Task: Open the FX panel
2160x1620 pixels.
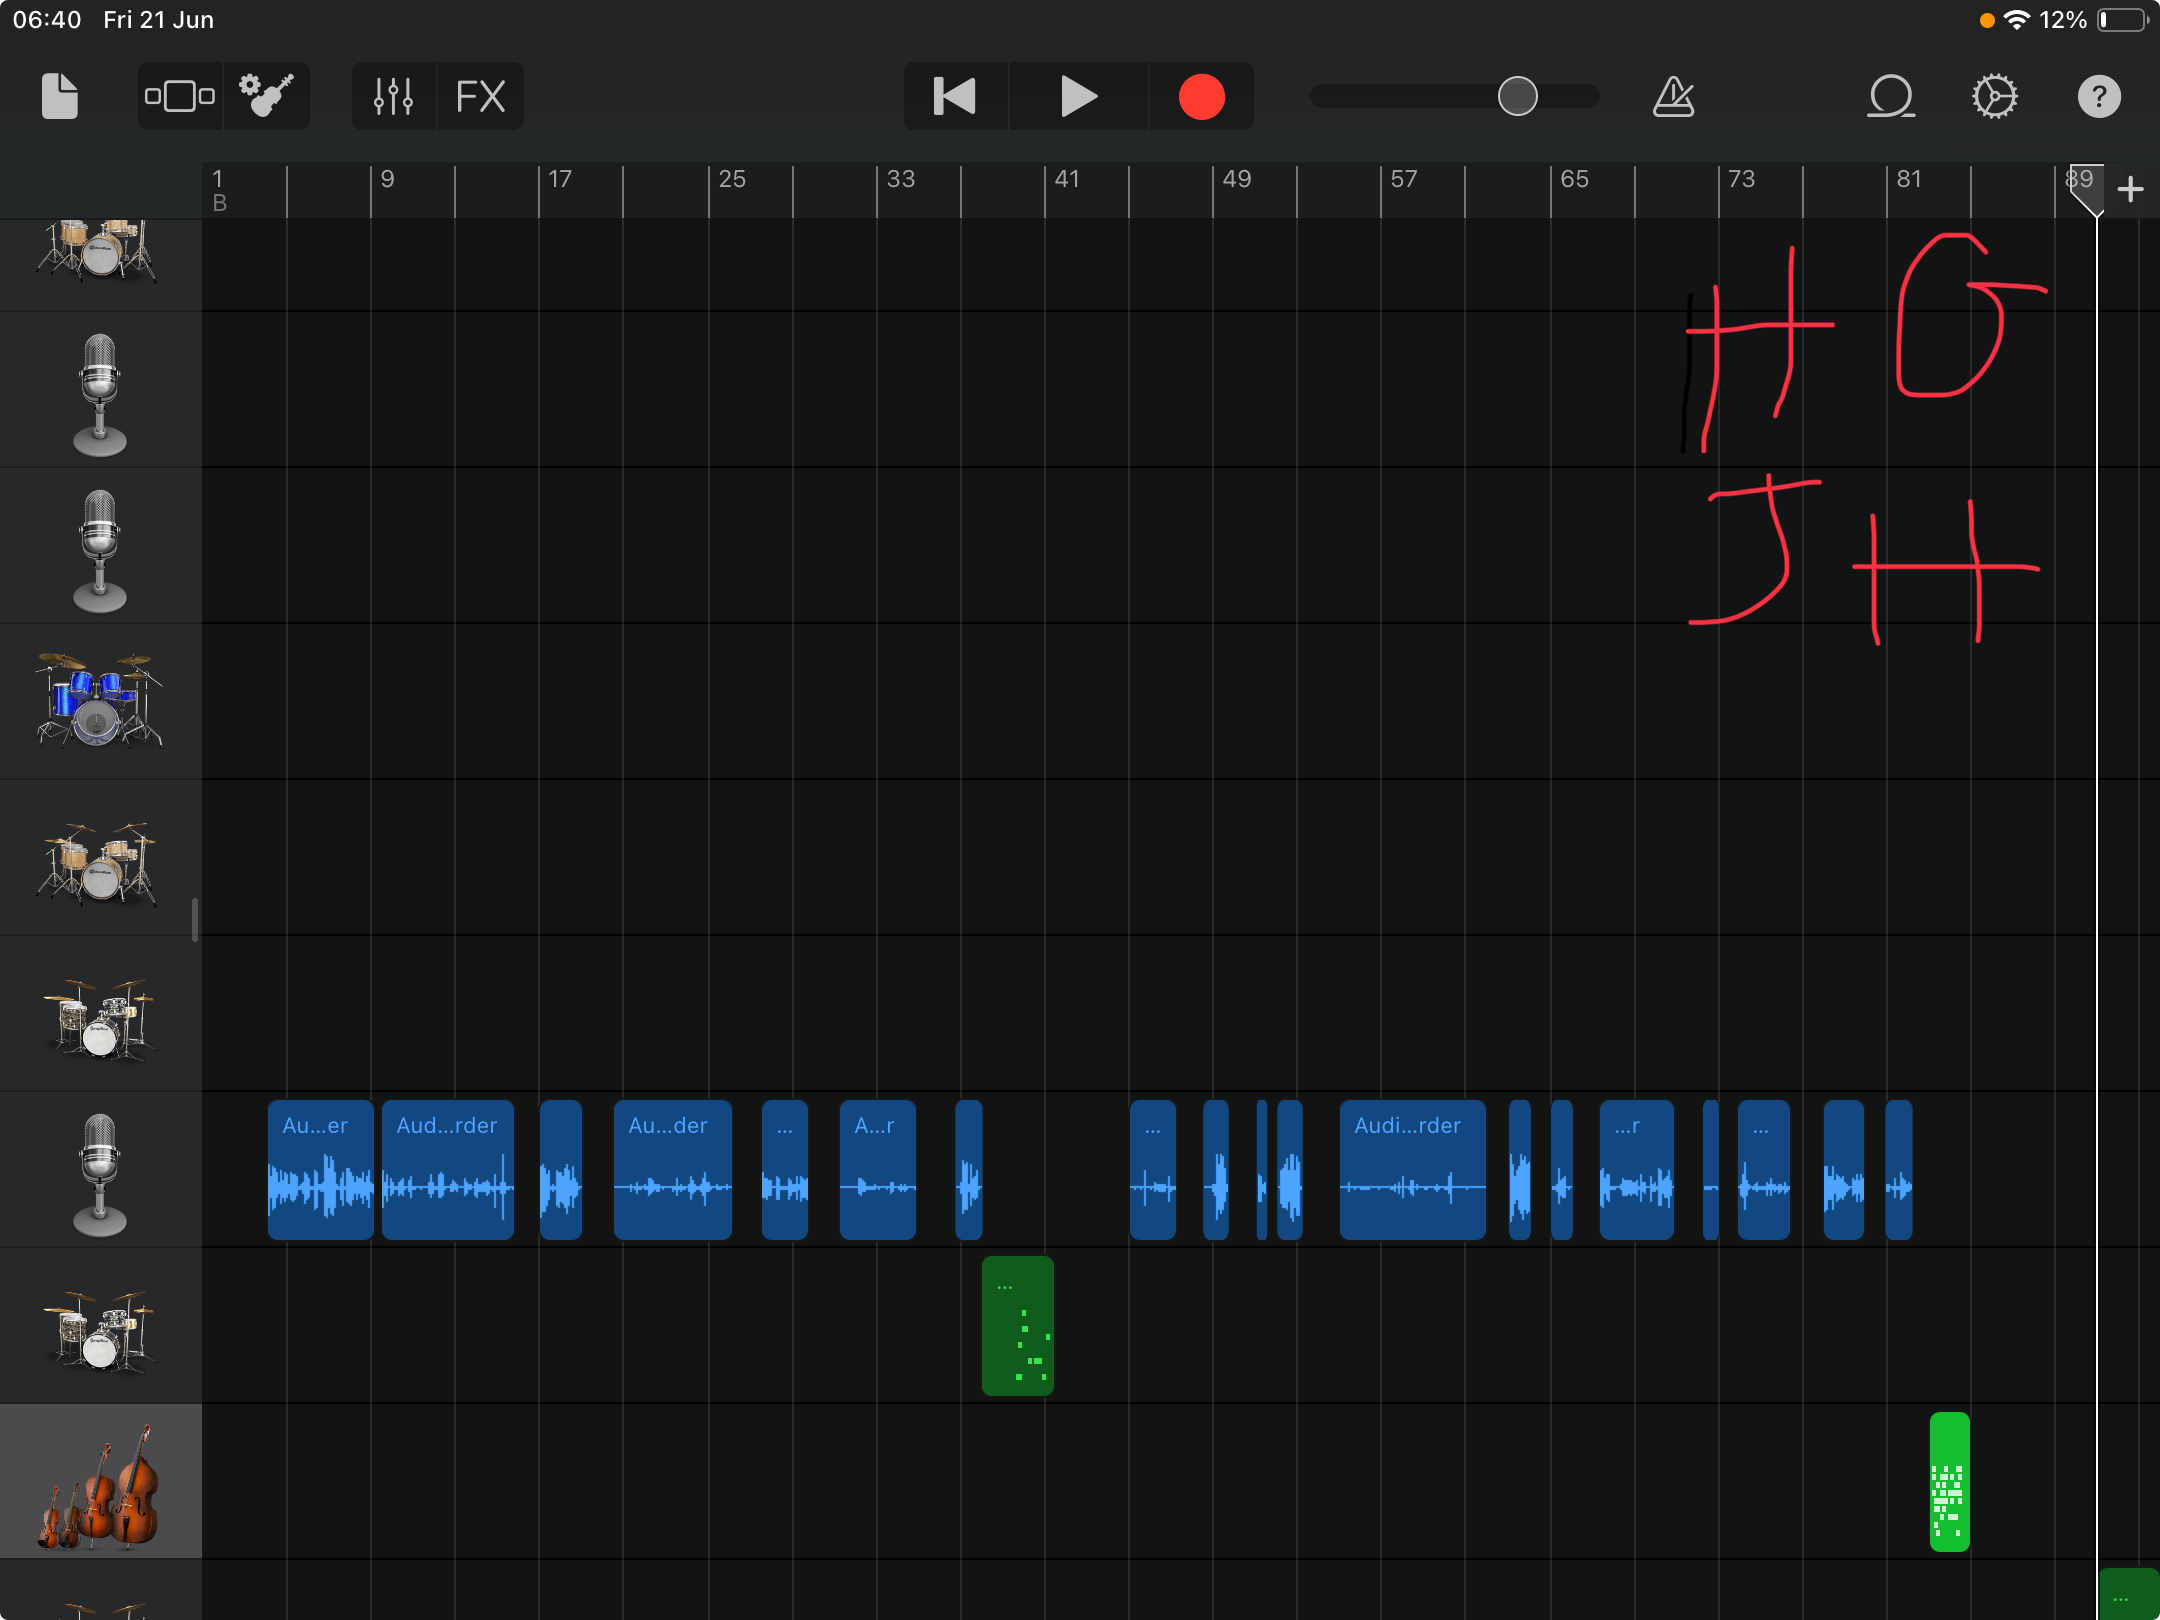Action: tap(480, 97)
